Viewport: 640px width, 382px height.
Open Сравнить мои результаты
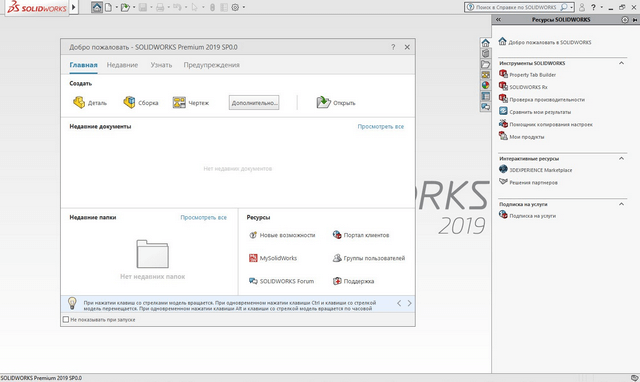(535, 112)
